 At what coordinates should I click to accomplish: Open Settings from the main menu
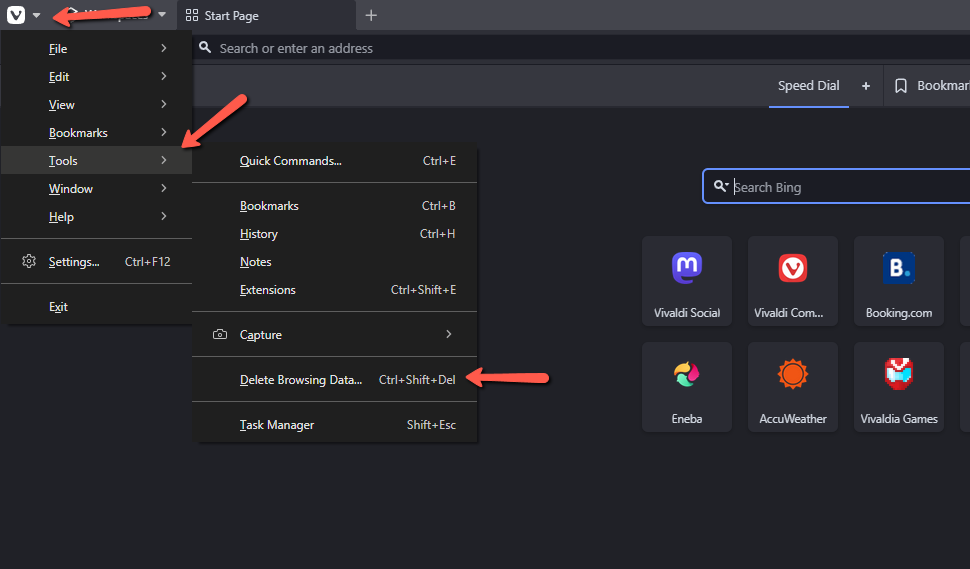coord(97,262)
